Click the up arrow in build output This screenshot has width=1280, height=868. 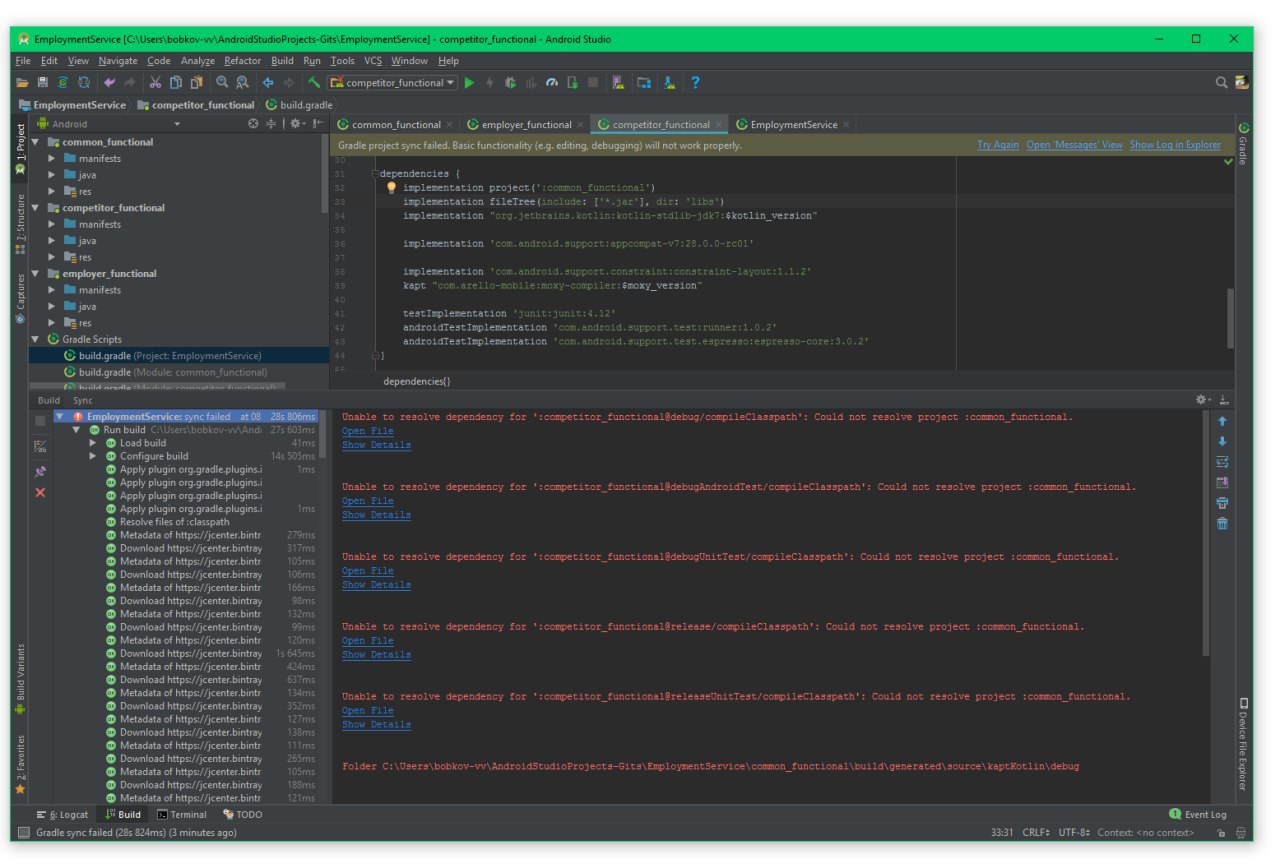tap(1222, 422)
